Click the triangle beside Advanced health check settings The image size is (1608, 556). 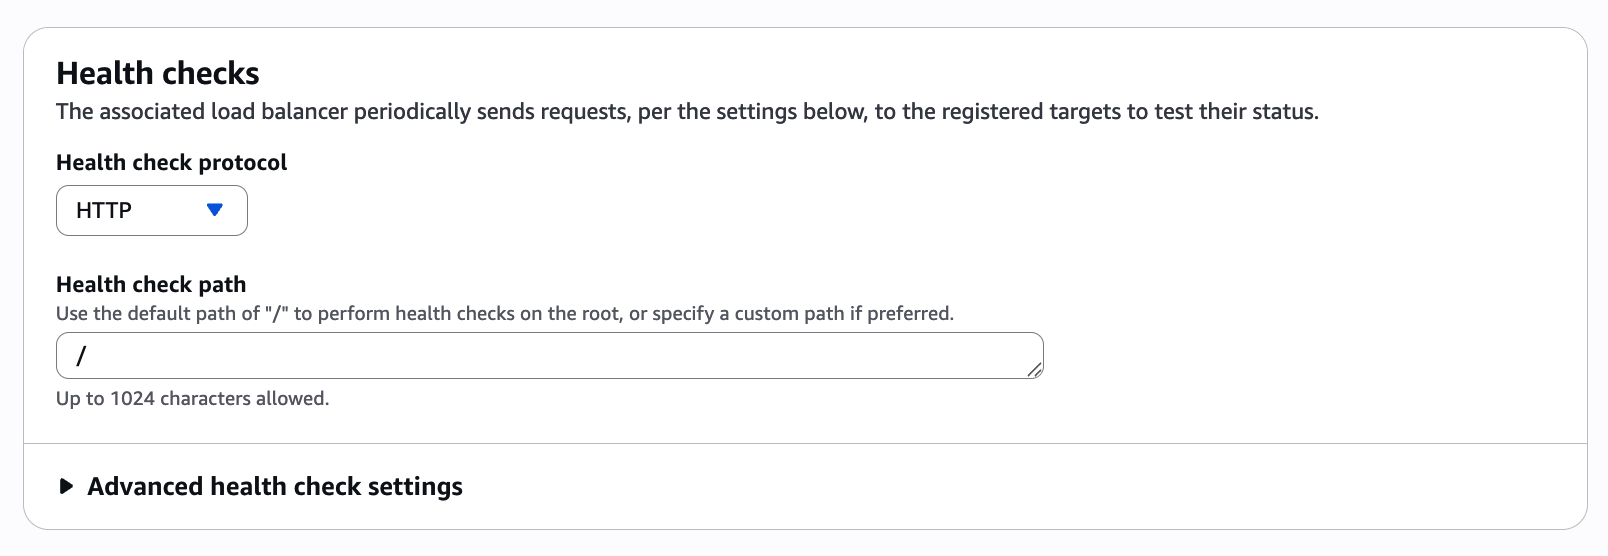pyautogui.click(x=66, y=487)
